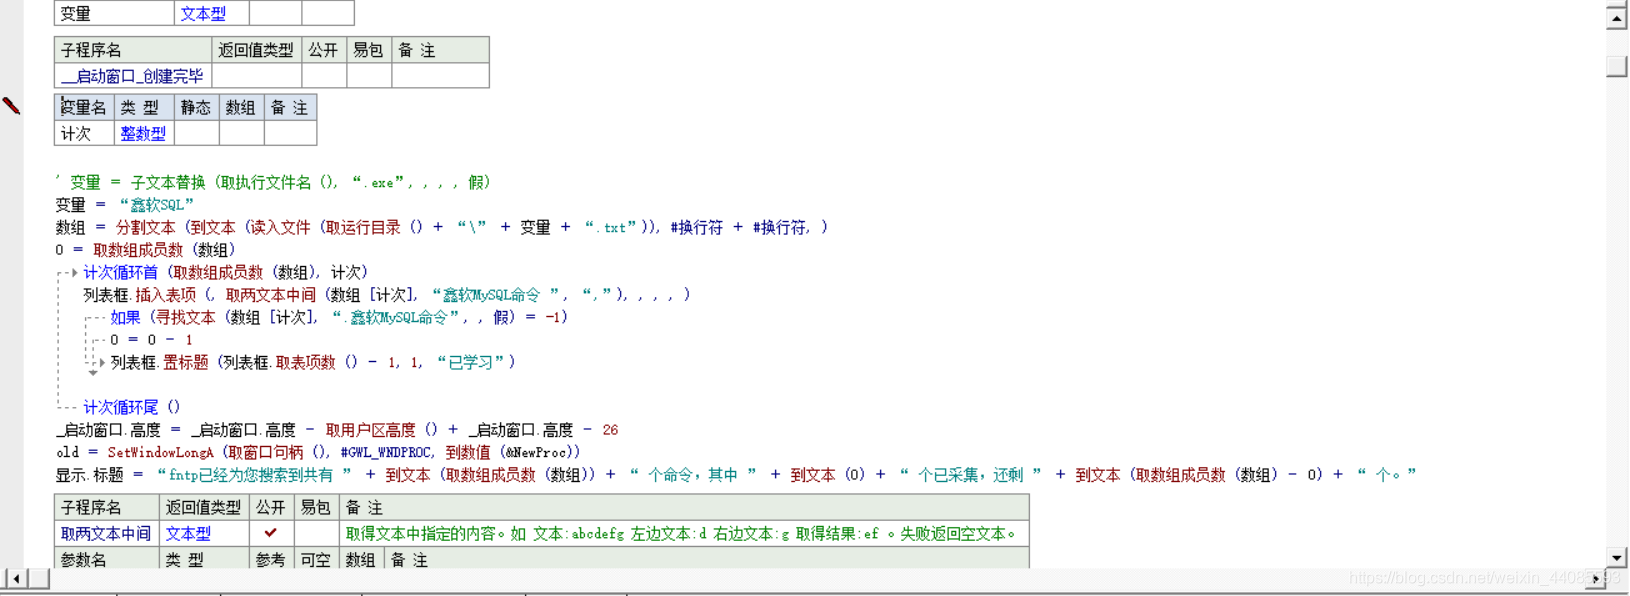Click the 可空 column header
1630x596 pixels.
point(316,560)
